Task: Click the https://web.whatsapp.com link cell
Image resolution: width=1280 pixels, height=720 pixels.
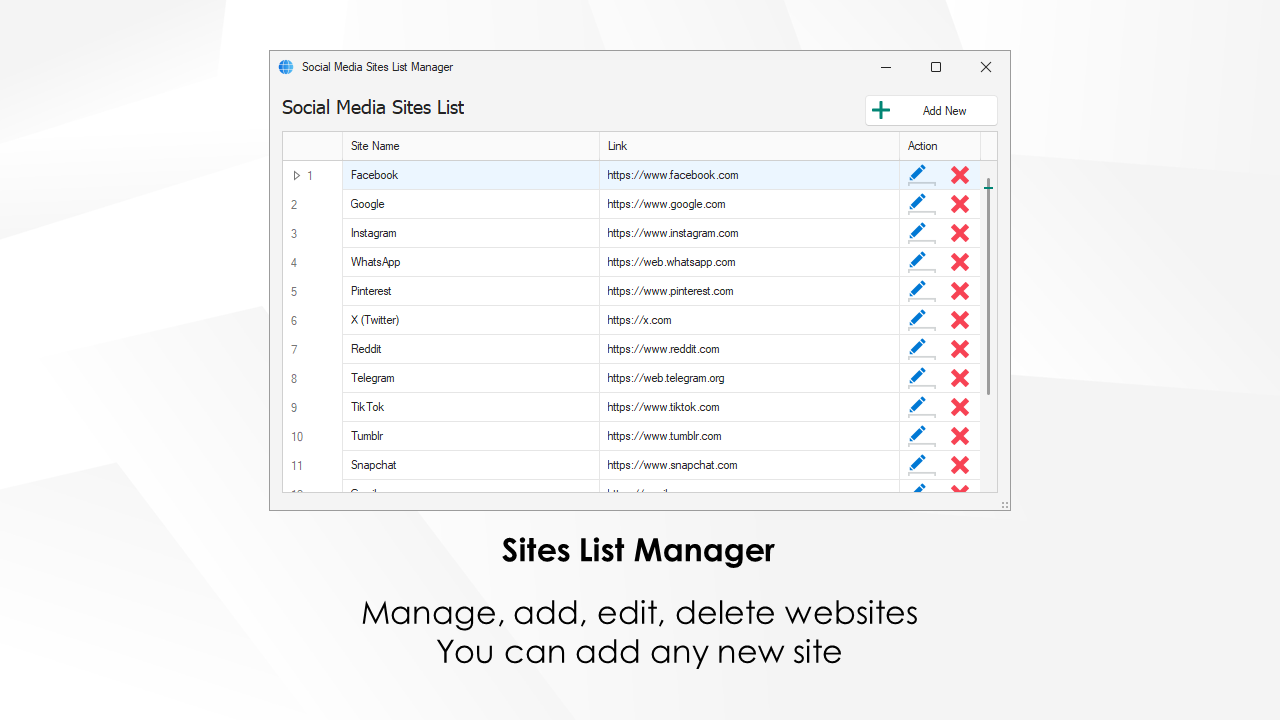Action: pyautogui.click(x=750, y=262)
